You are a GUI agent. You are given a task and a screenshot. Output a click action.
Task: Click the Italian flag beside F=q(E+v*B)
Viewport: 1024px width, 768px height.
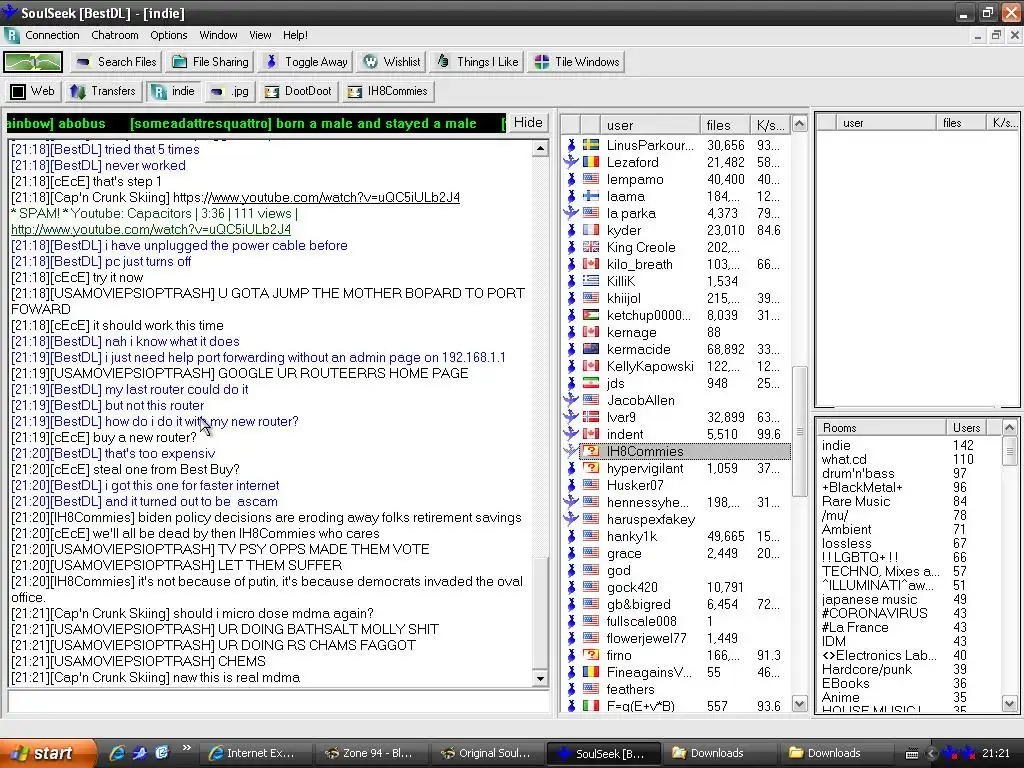tap(590, 705)
